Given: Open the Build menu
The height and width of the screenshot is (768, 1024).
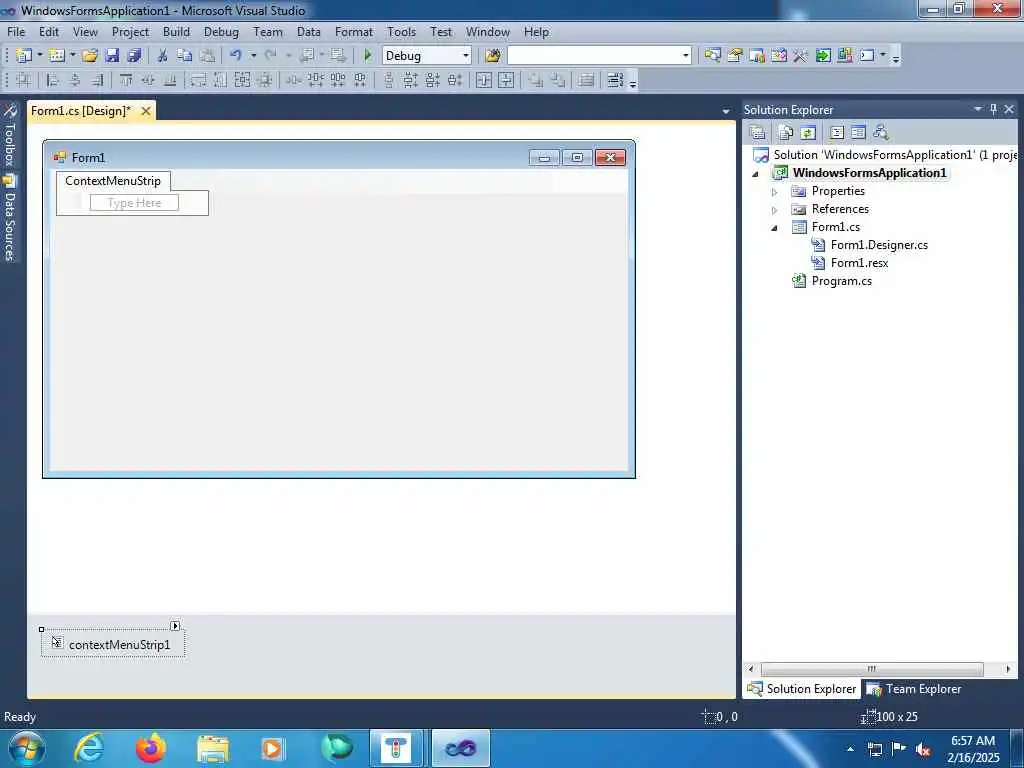Looking at the screenshot, I should pos(176,32).
